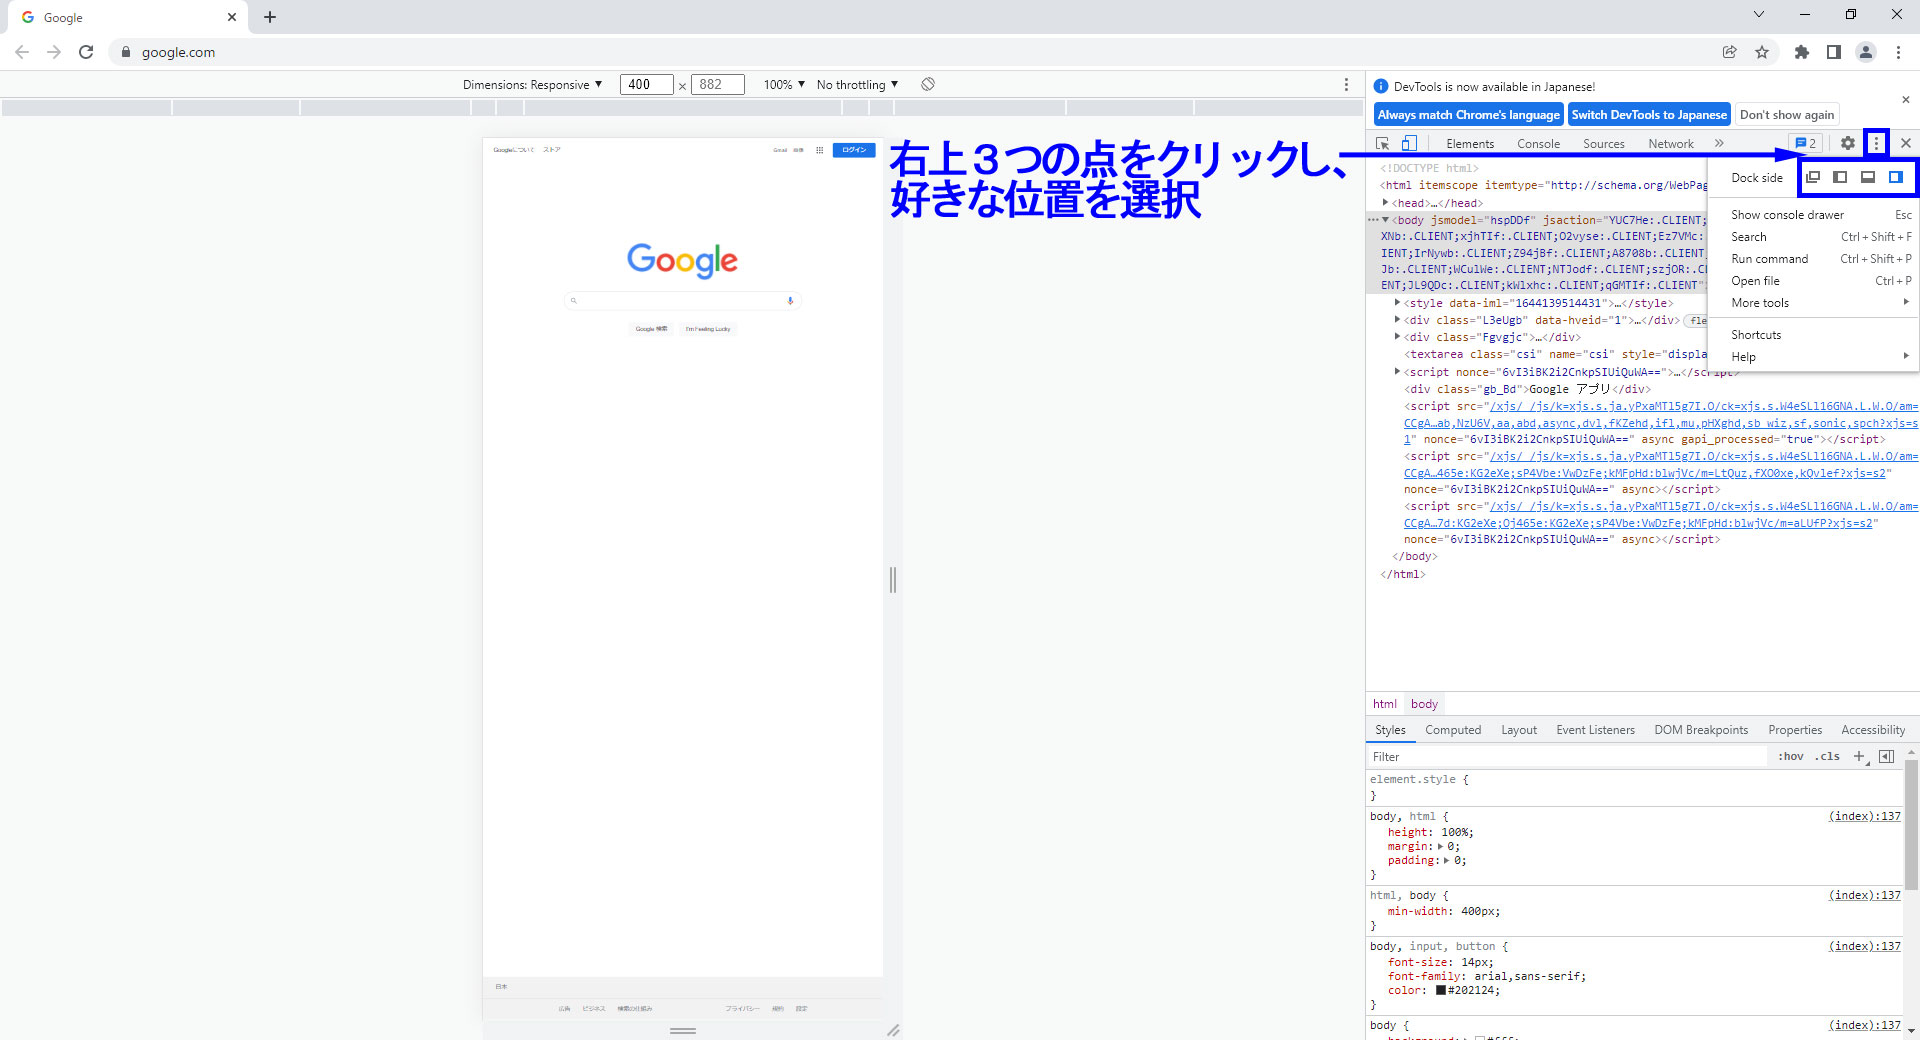Viewport: 1920px width, 1040px height.
Task: Toggle the .cls class editor
Action: [1828, 757]
